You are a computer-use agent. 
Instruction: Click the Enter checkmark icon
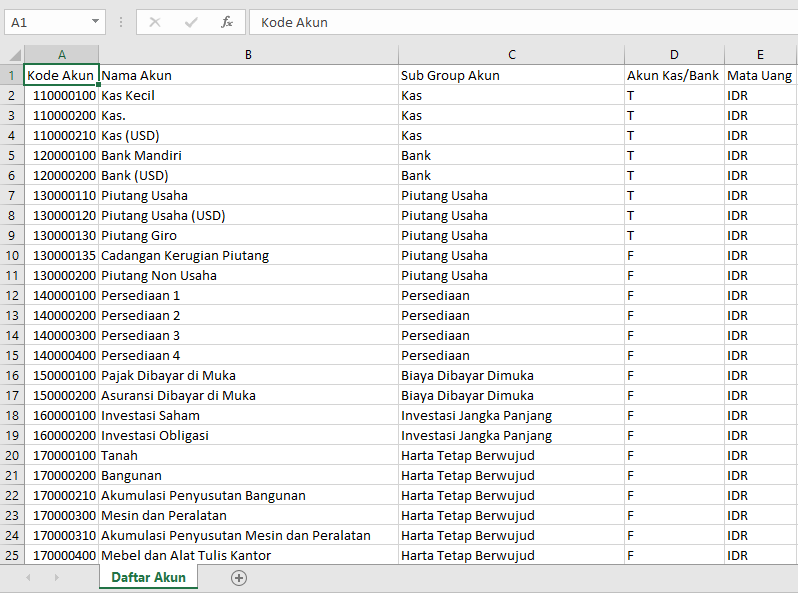click(191, 22)
